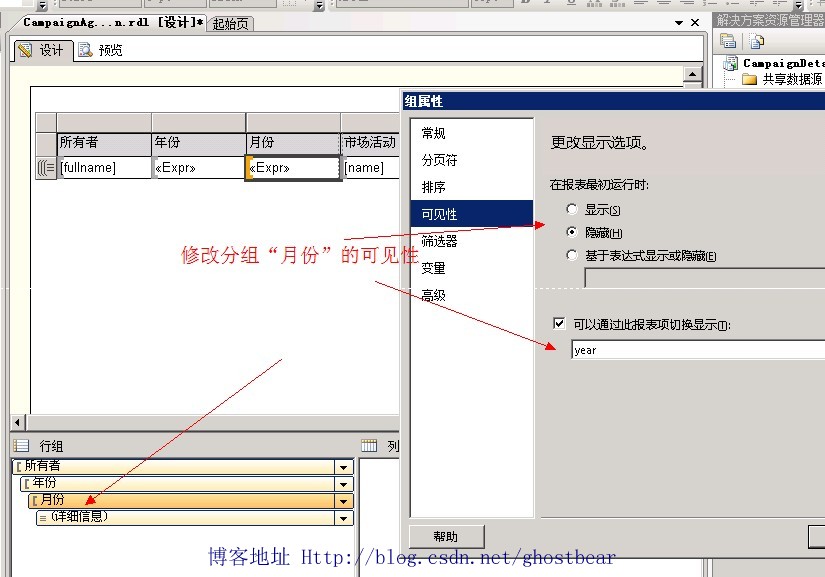The image size is (825, 577).
Task: Toggle 可以通过此报表项切换显示 checkbox
Action: click(559, 323)
